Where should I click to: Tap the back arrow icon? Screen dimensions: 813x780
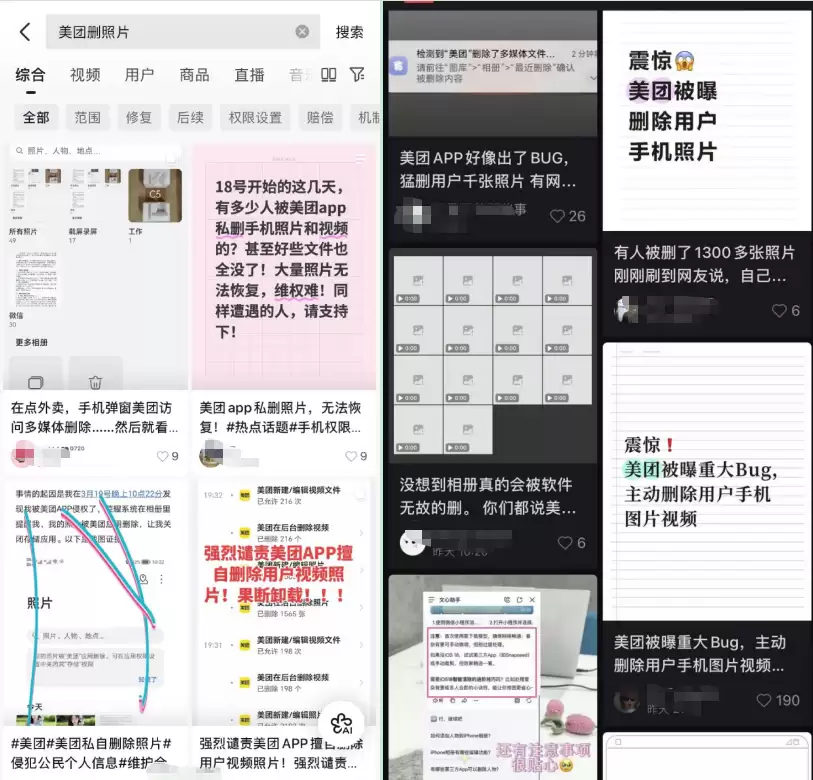click(22, 31)
